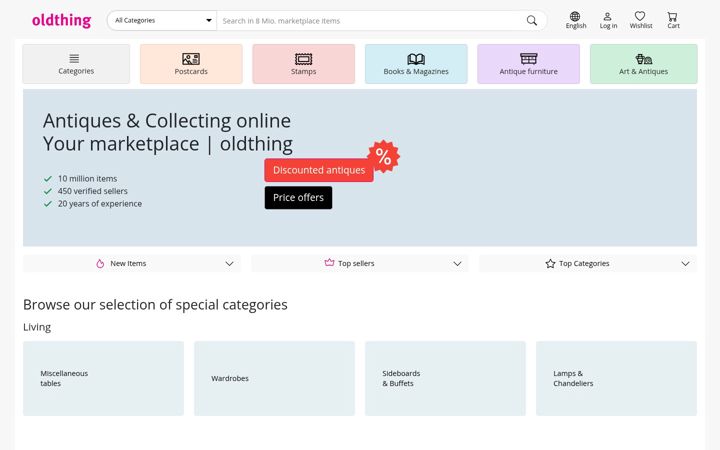Select the Stamps category label
The height and width of the screenshot is (450, 720).
(304, 72)
